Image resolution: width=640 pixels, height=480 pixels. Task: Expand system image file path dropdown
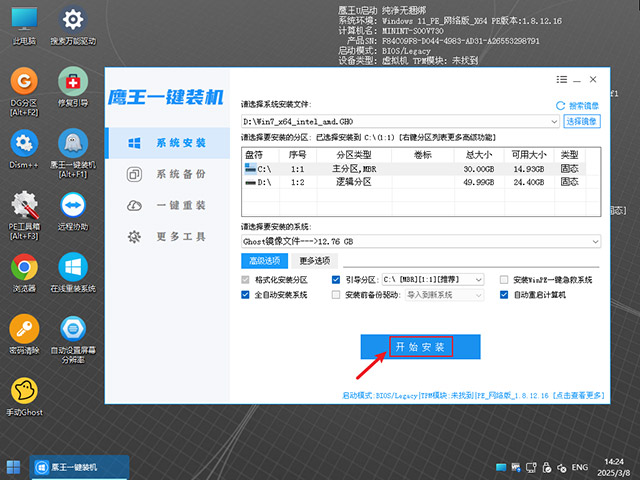(x=554, y=122)
